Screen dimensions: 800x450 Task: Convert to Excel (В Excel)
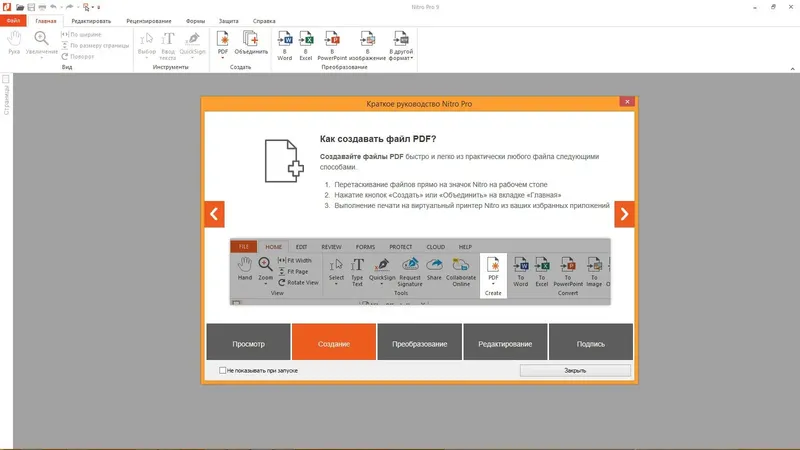(306, 45)
